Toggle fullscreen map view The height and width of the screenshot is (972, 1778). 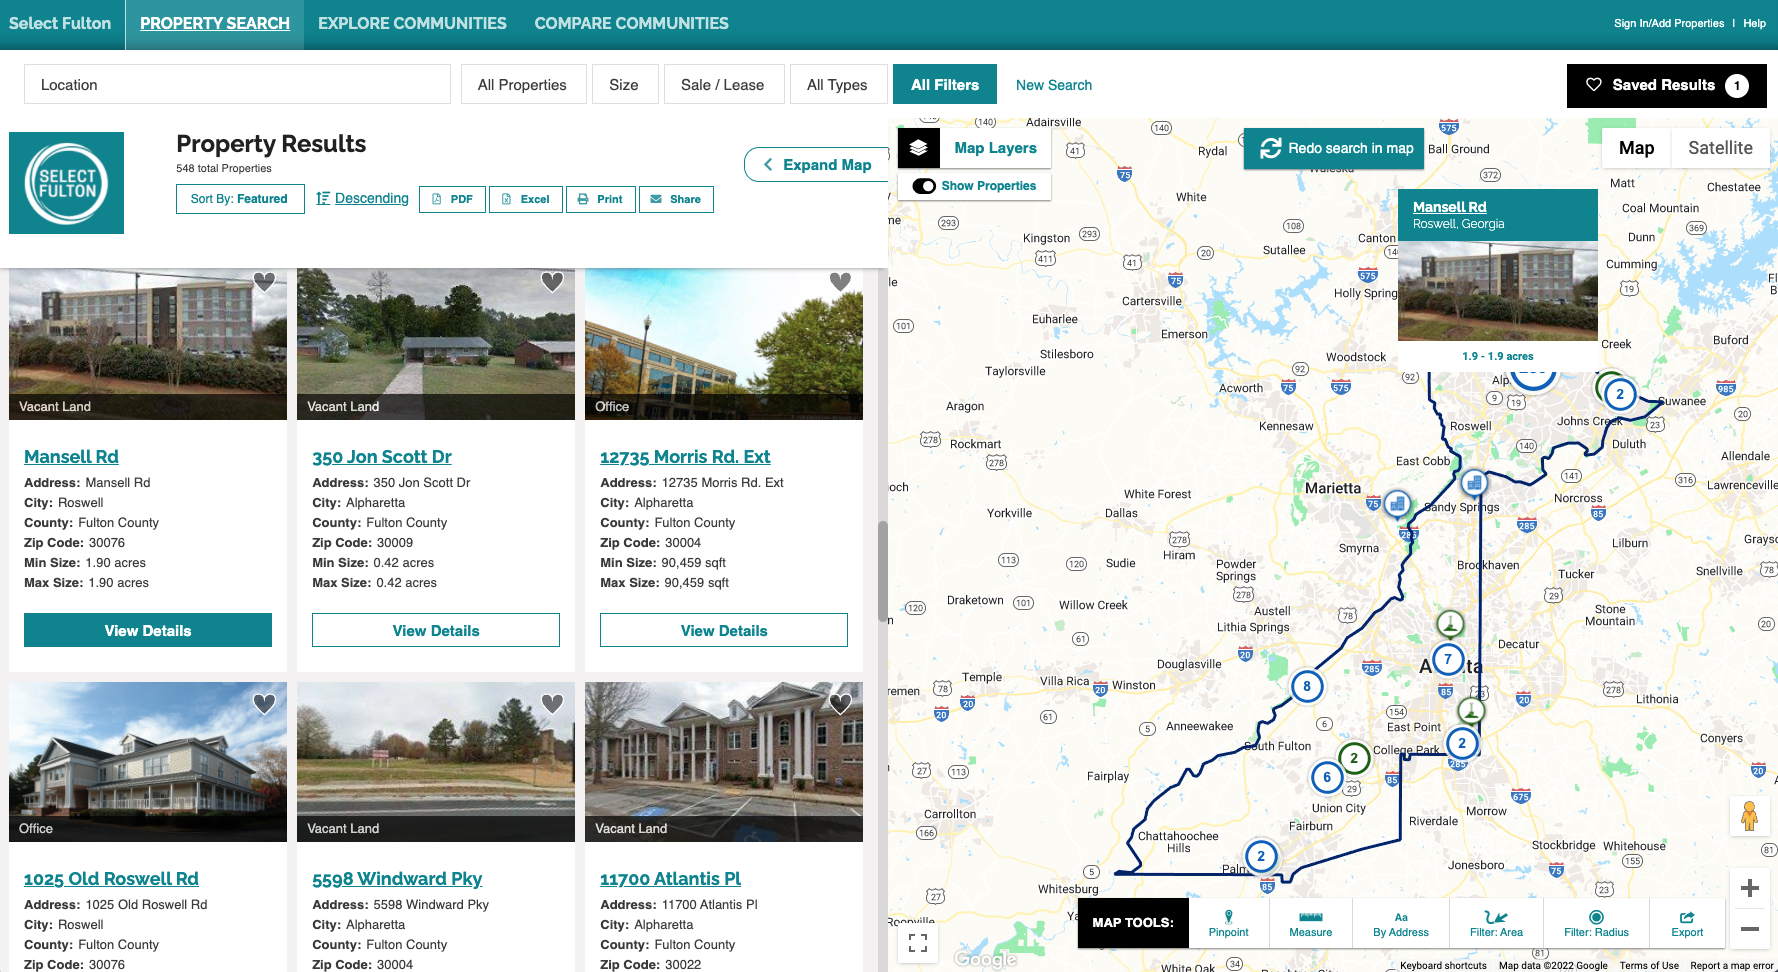(918, 942)
